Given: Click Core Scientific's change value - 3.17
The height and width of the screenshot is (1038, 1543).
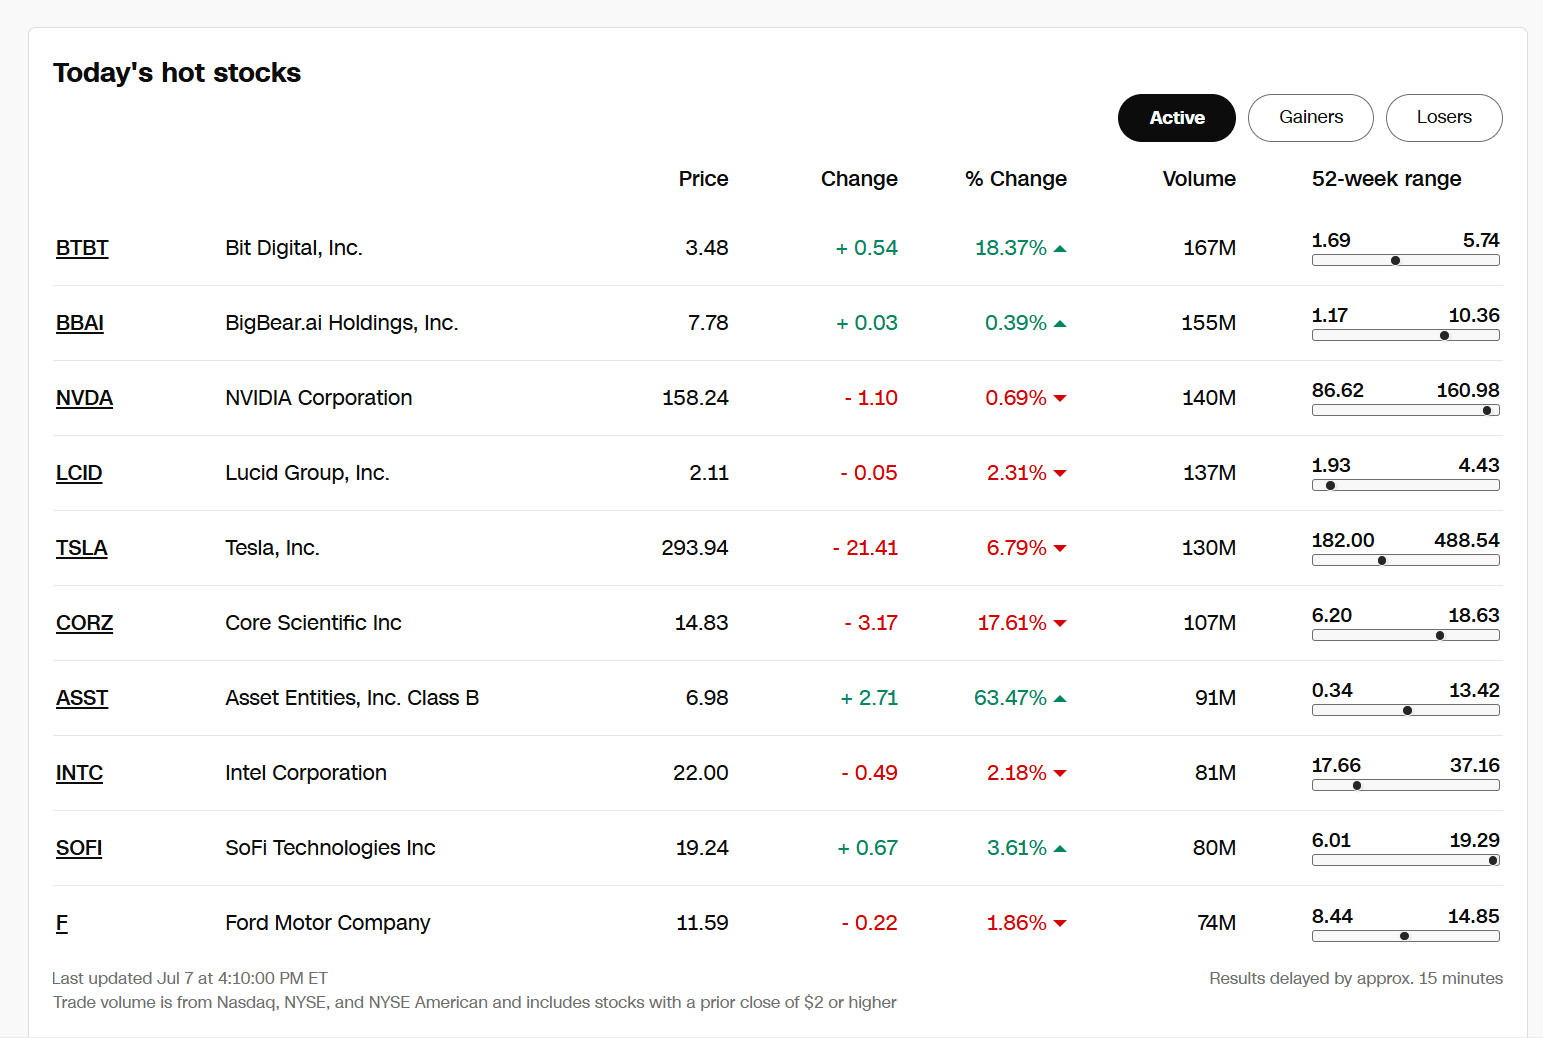Looking at the screenshot, I should coord(871,623).
